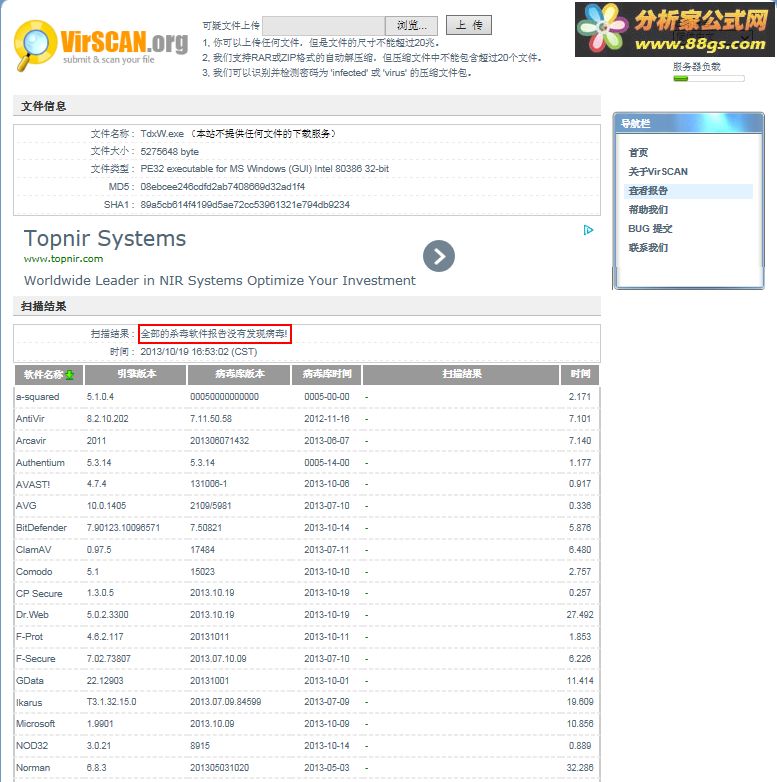Click the F-Prot row name

click(29, 637)
